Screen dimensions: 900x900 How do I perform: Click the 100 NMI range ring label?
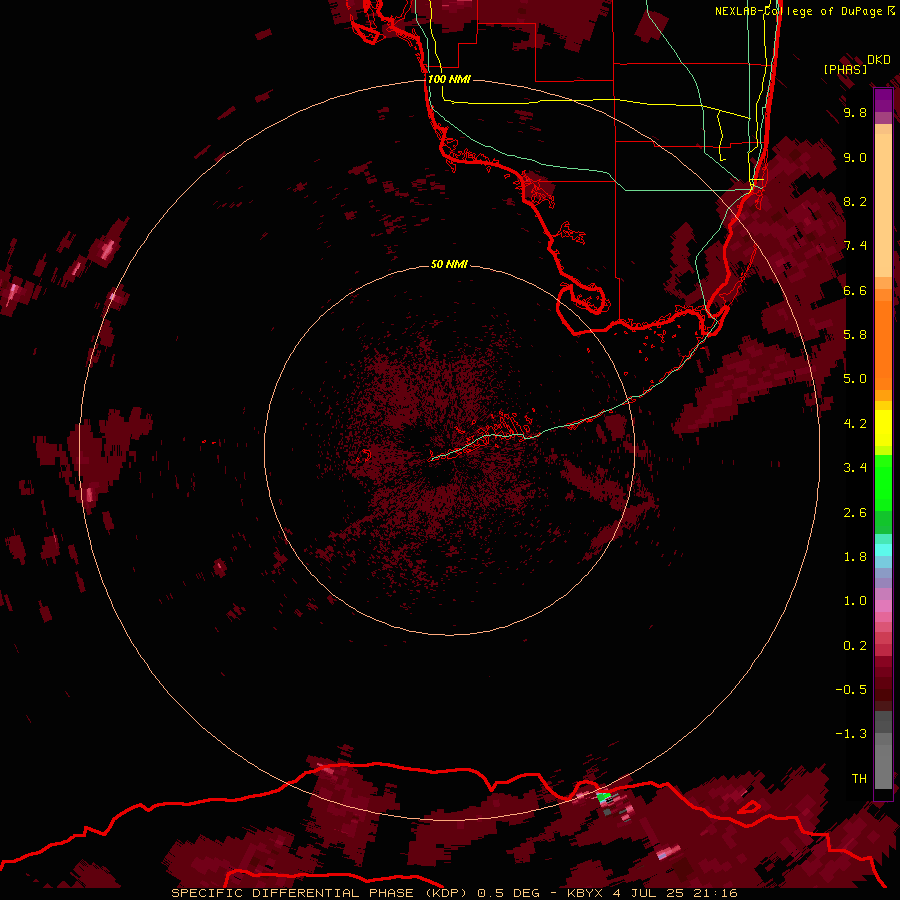[449, 79]
